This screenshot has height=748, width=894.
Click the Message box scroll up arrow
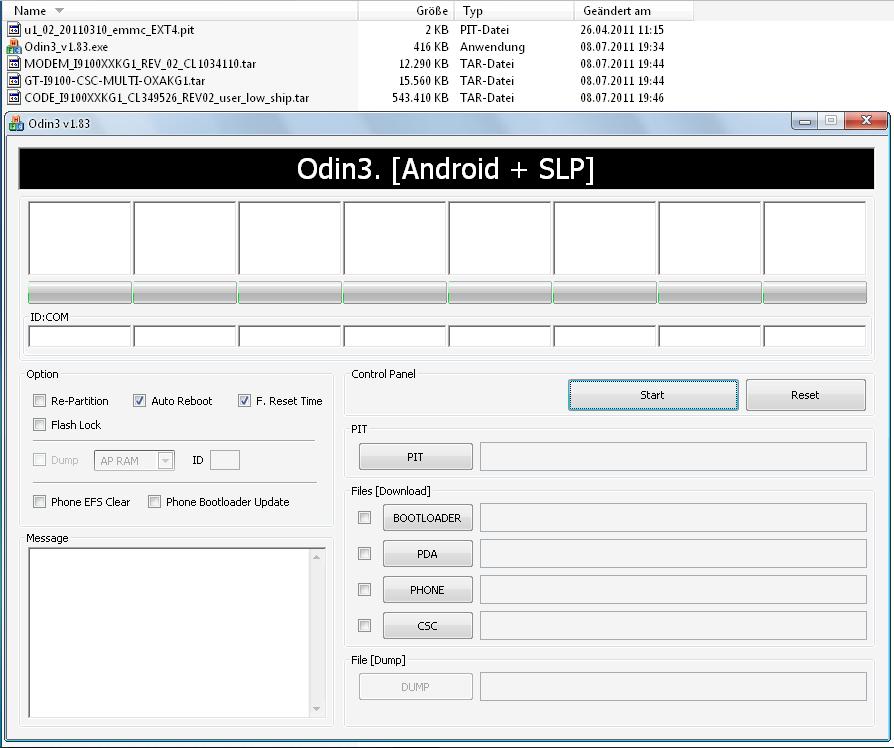tap(316, 556)
